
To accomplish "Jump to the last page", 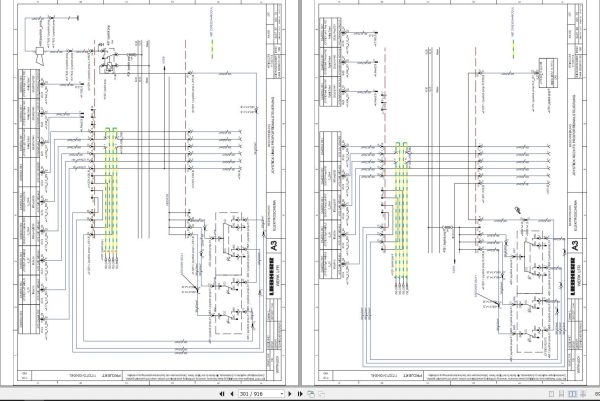I will [300, 394].
